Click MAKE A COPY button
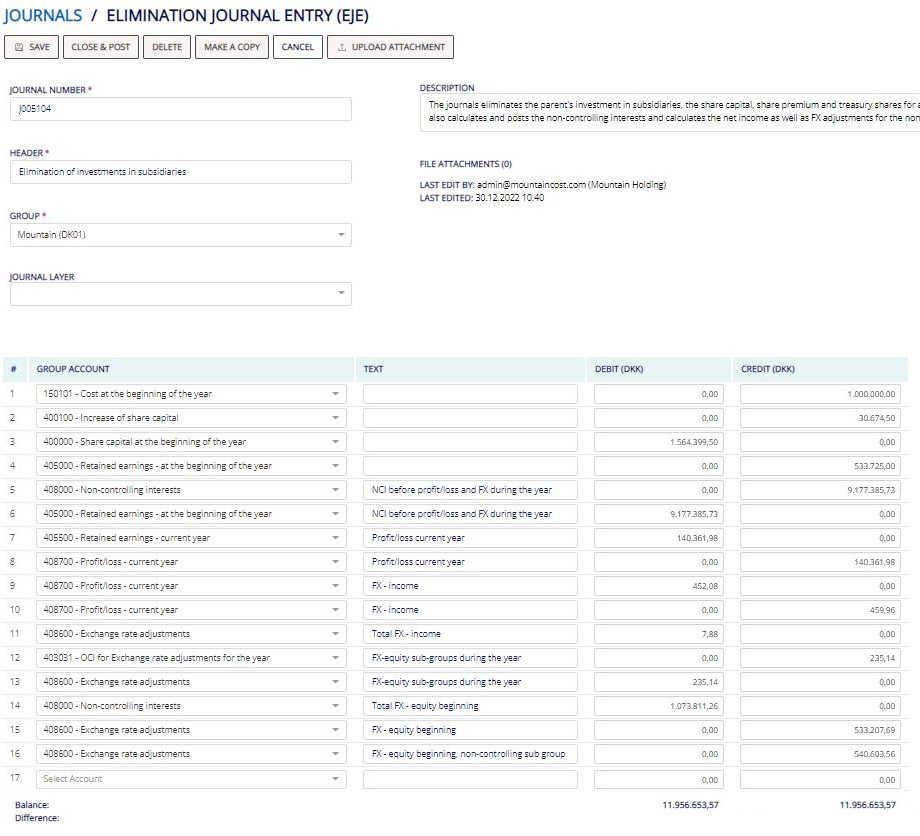The width and height of the screenshot is (920, 836). pyautogui.click(x=232, y=47)
